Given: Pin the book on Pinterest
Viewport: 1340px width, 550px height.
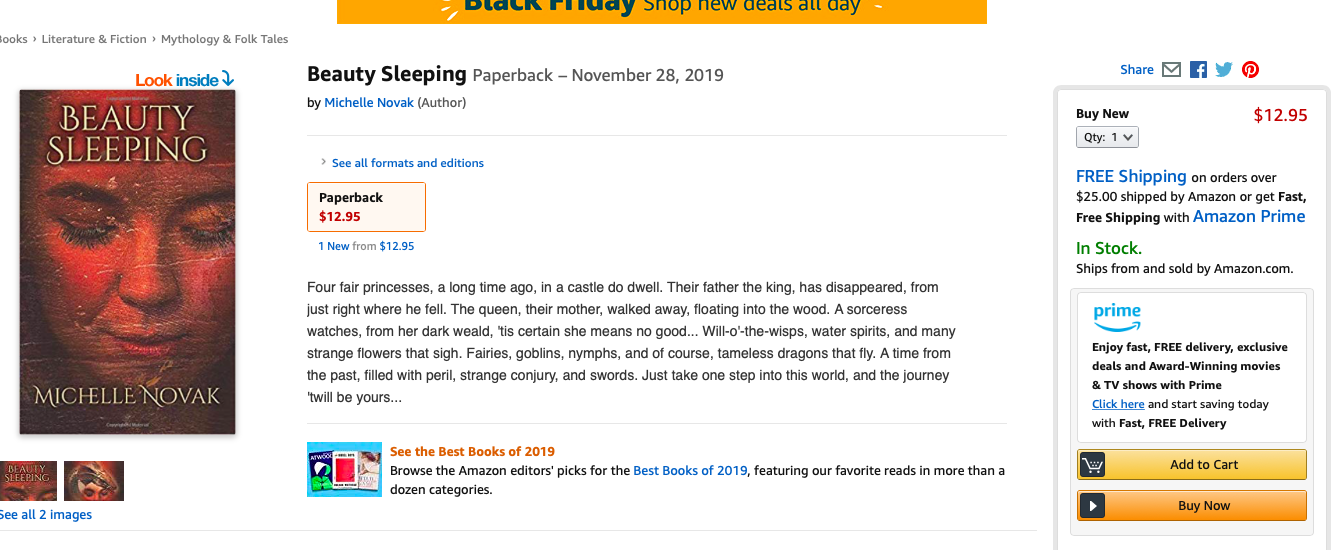Looking at the screenshot, I should pos(1250,70).
